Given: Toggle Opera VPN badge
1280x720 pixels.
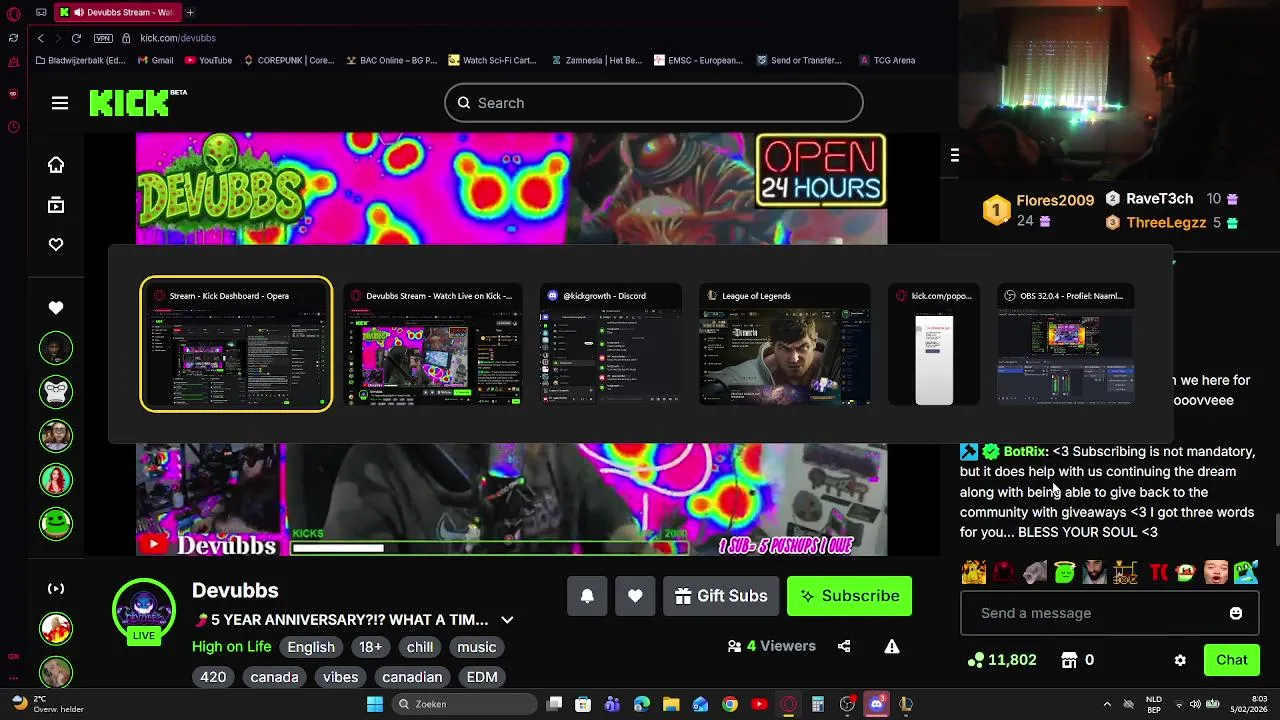Looking at the screenshot, I should point(103,38).
